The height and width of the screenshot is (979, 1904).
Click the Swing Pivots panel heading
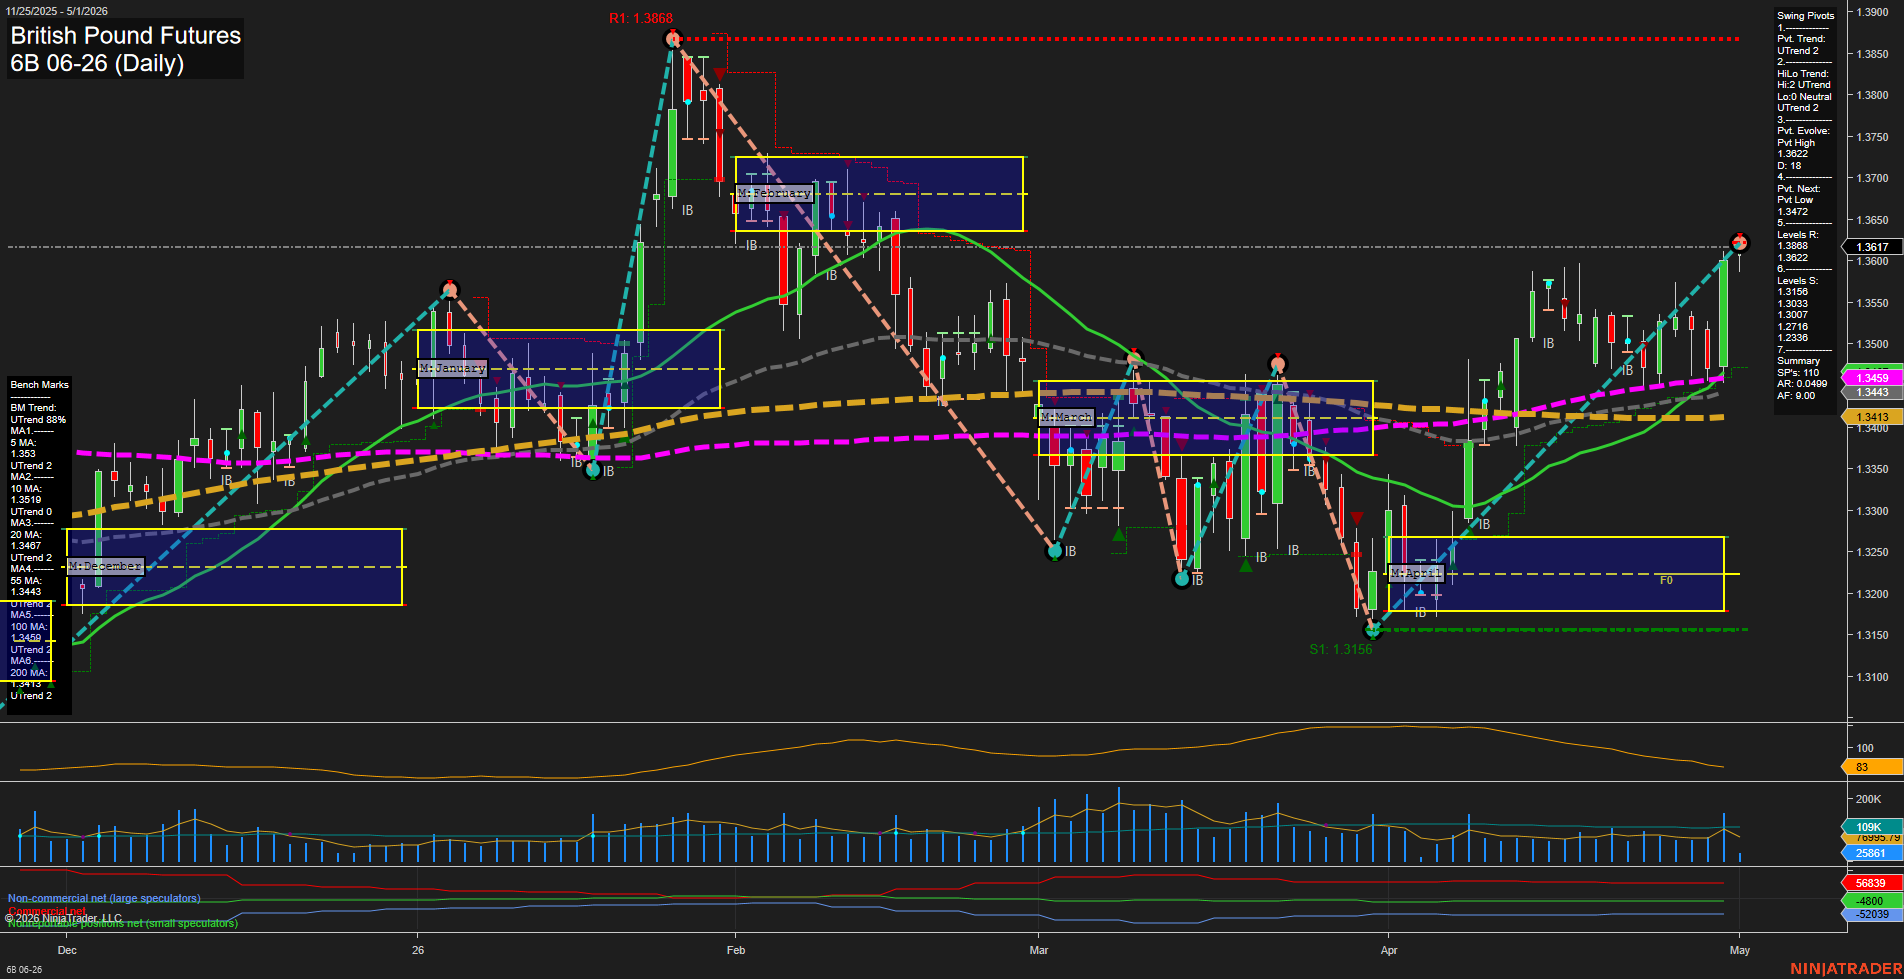tap(1805, 16)
